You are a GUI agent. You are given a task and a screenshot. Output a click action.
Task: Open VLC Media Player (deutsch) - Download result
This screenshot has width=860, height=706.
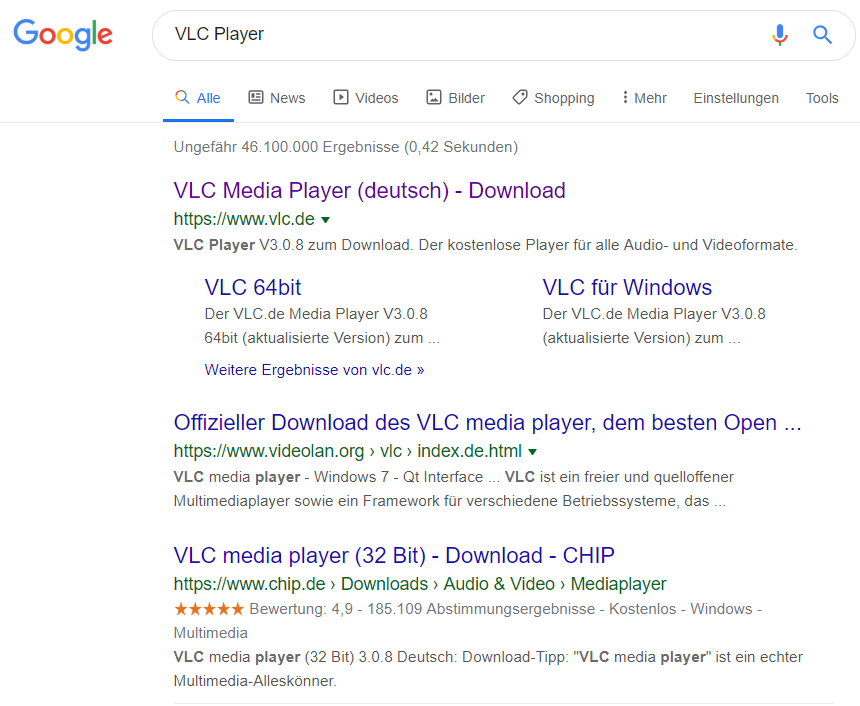pos(369,190)
